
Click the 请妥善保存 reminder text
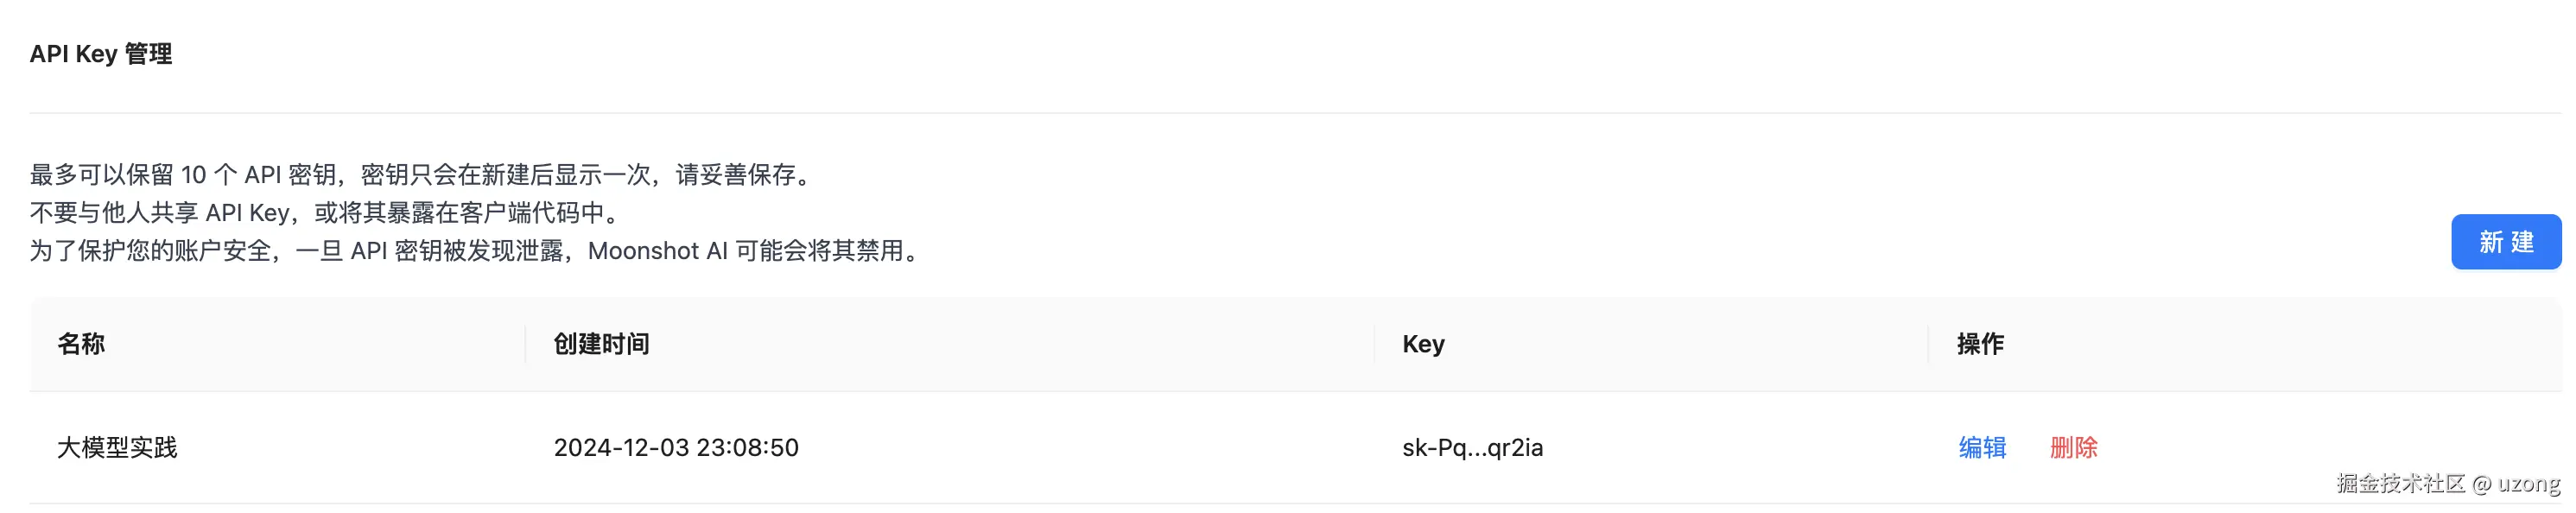736,175
